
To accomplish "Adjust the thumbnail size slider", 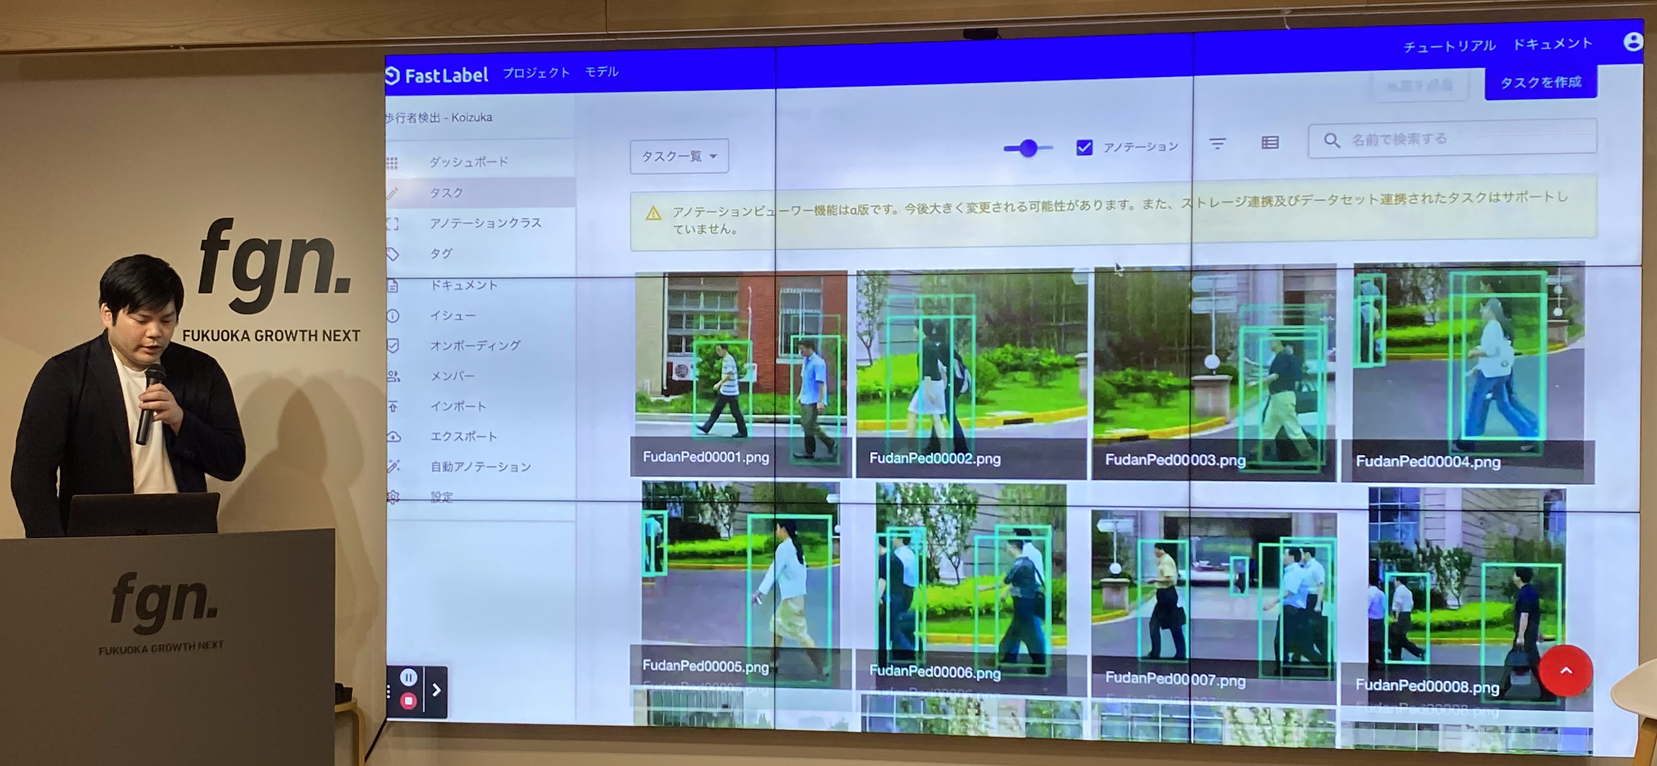I will coord(1028,148).
